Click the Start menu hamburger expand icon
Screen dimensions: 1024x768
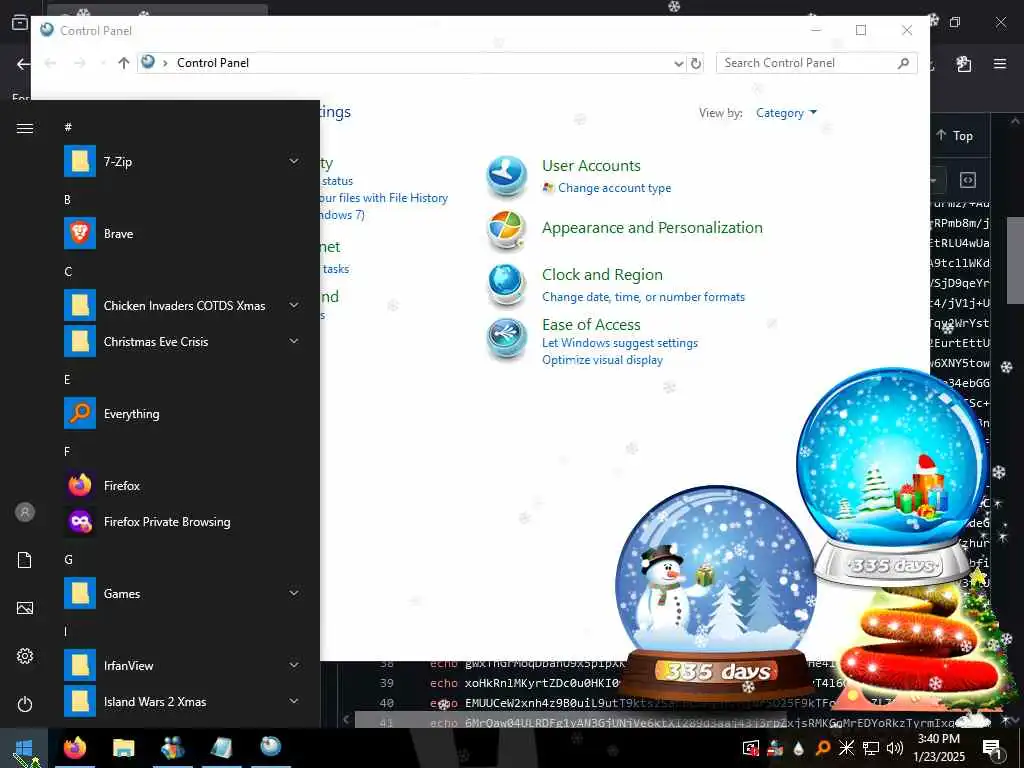25,128
